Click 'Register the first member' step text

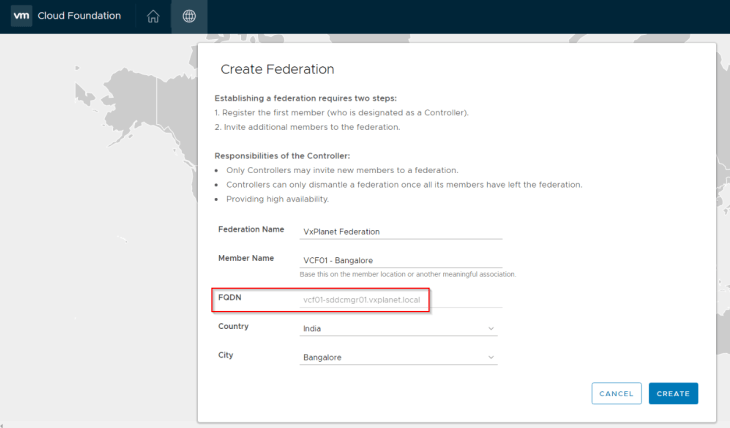click(341, 113)
